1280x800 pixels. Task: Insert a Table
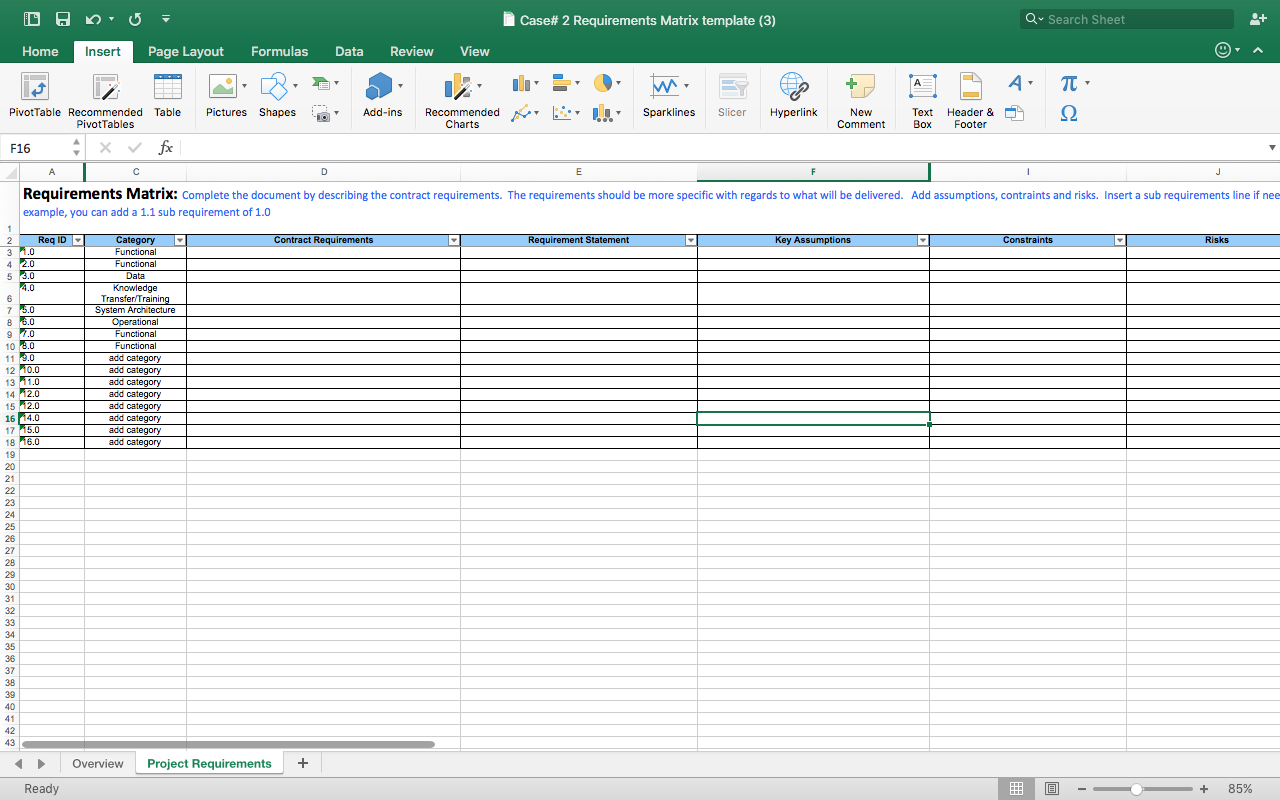point(167,97)
